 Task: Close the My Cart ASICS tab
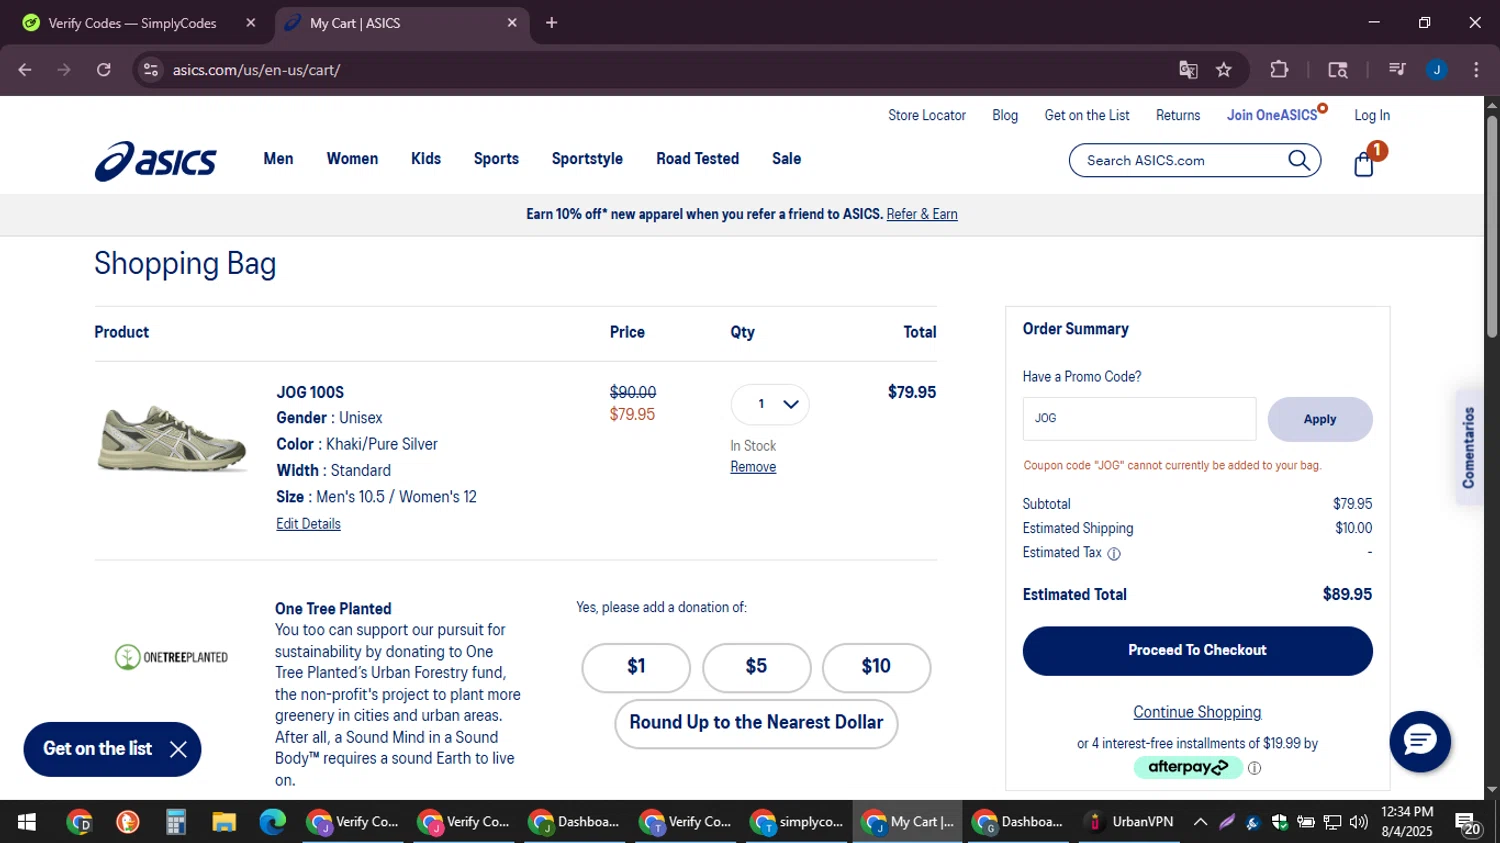tap(512, 22)
